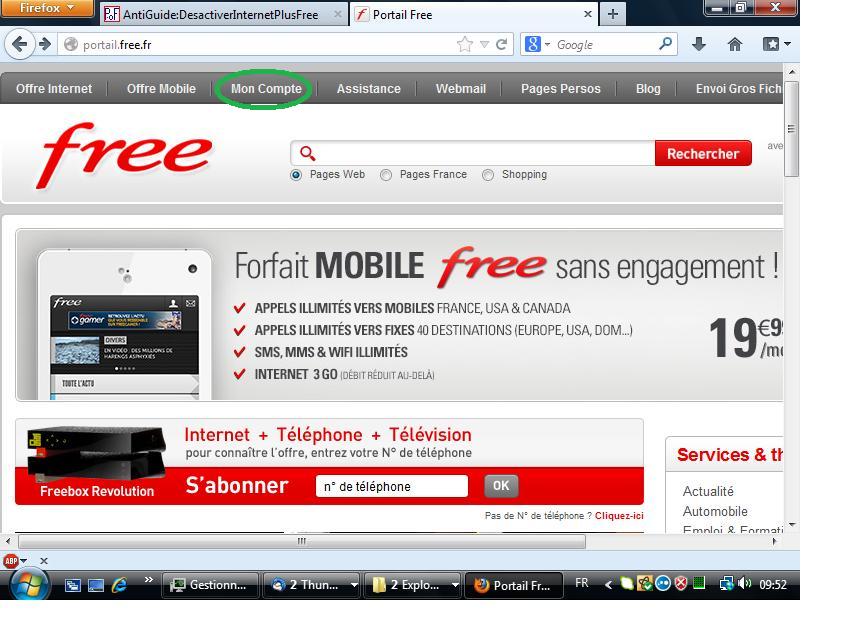This screenshot has height=639, width=856.
Task: Go back with the browser back arrow
Action: (20, 44)
